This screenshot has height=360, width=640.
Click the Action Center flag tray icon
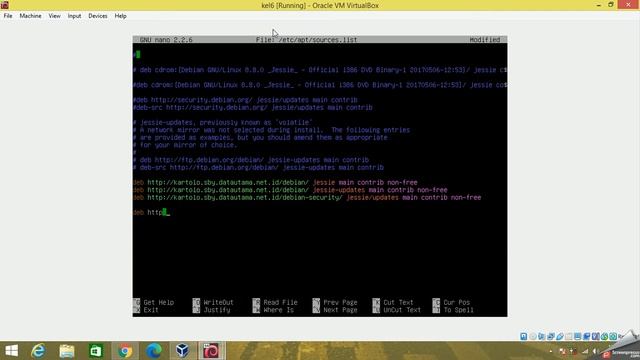coord(563,351)
